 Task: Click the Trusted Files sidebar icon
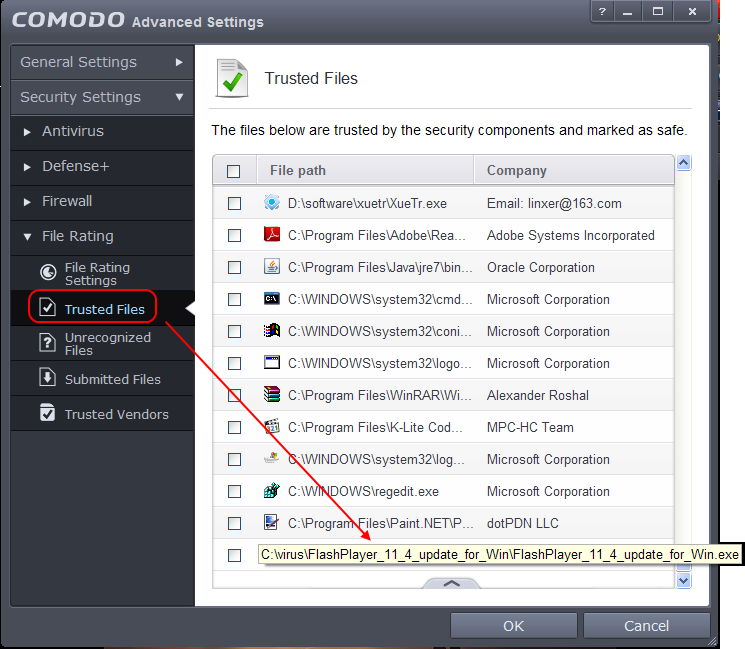pos(48,307)
